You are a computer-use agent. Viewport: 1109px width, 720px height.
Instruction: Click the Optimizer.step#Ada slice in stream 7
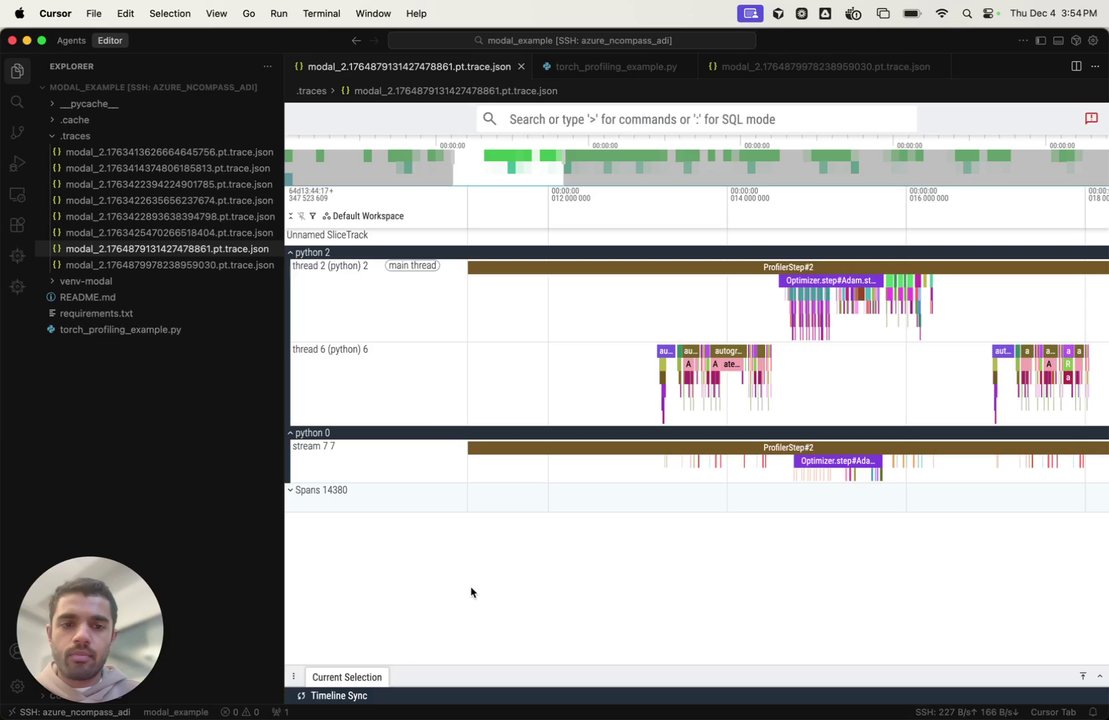coord(837,461)
